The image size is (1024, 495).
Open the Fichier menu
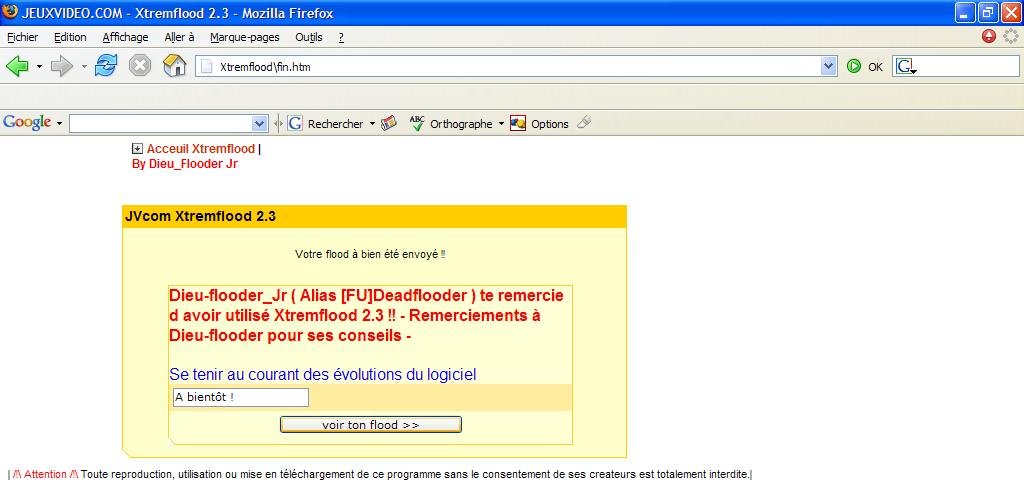(22, 37)
